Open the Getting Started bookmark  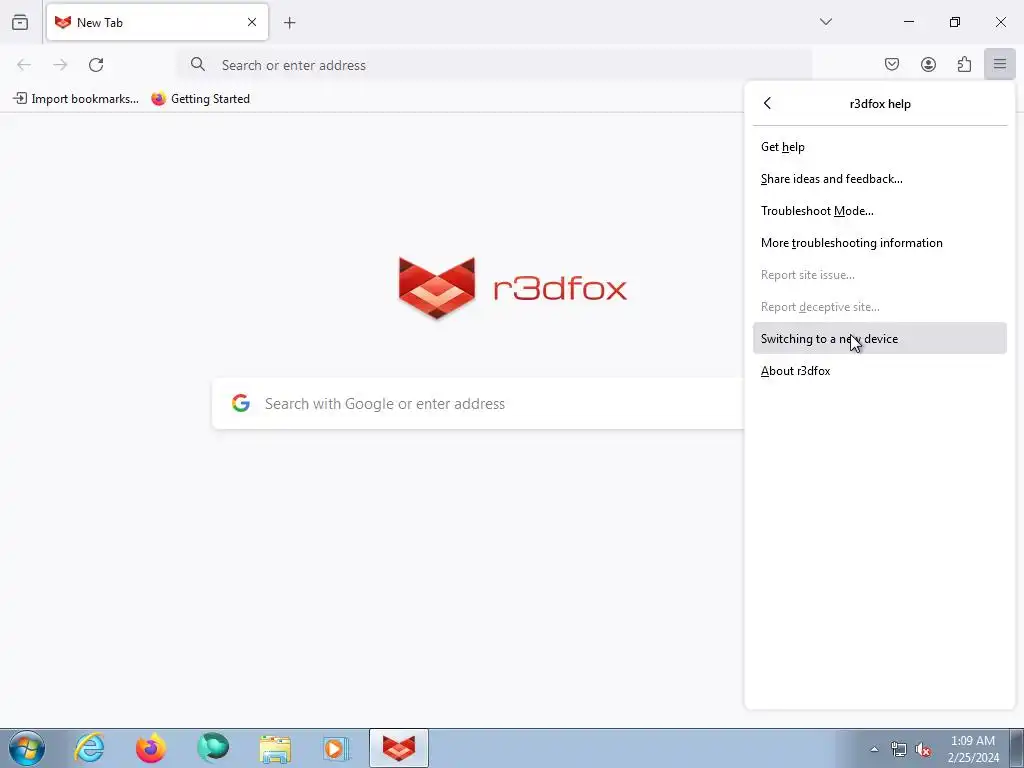pos(200,99)
